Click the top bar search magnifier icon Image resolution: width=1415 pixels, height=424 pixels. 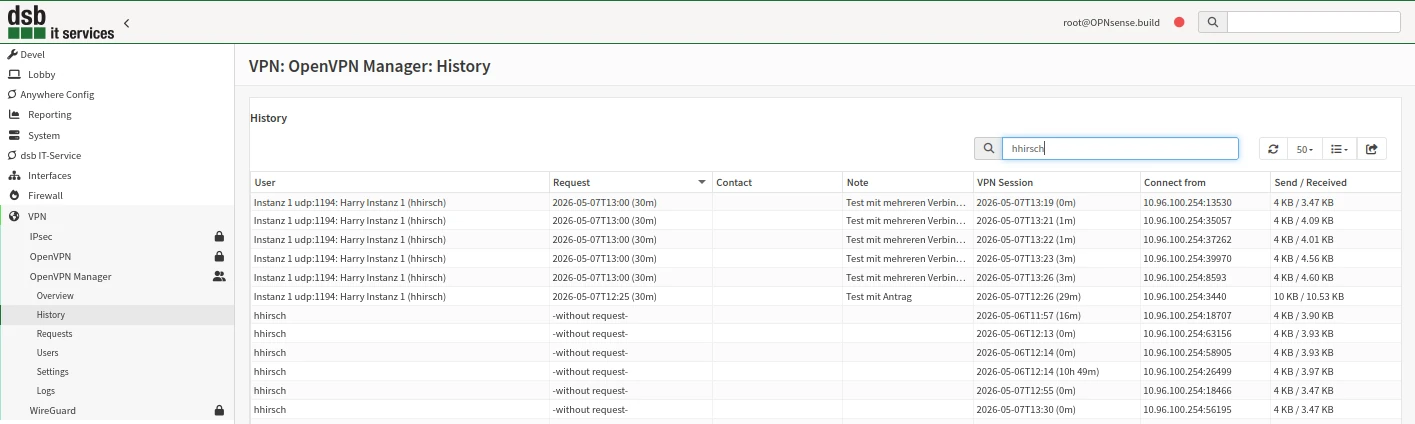1212,22
